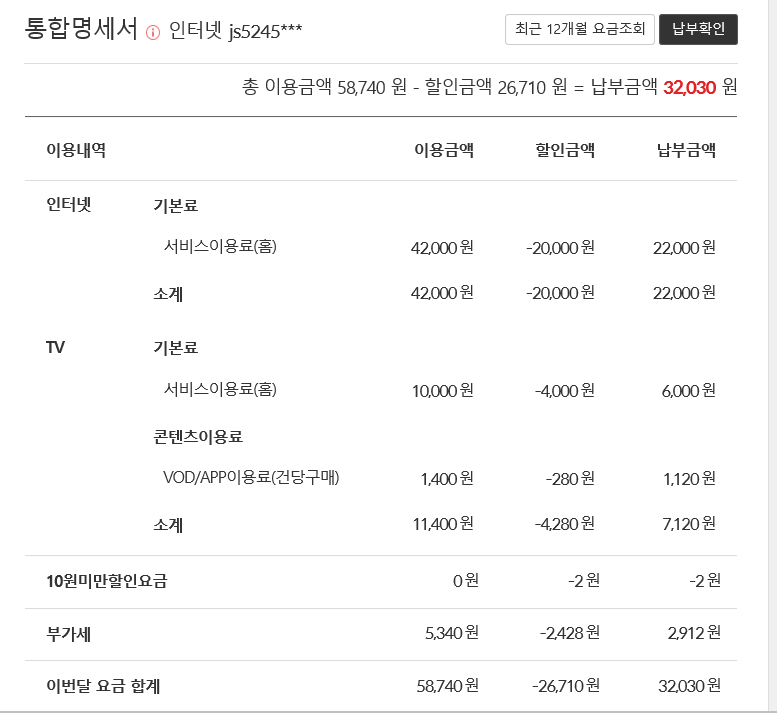Click the 10원미만할인요금 row label
The height and width of the screenshot is (719, 777).
coord(107,580)
